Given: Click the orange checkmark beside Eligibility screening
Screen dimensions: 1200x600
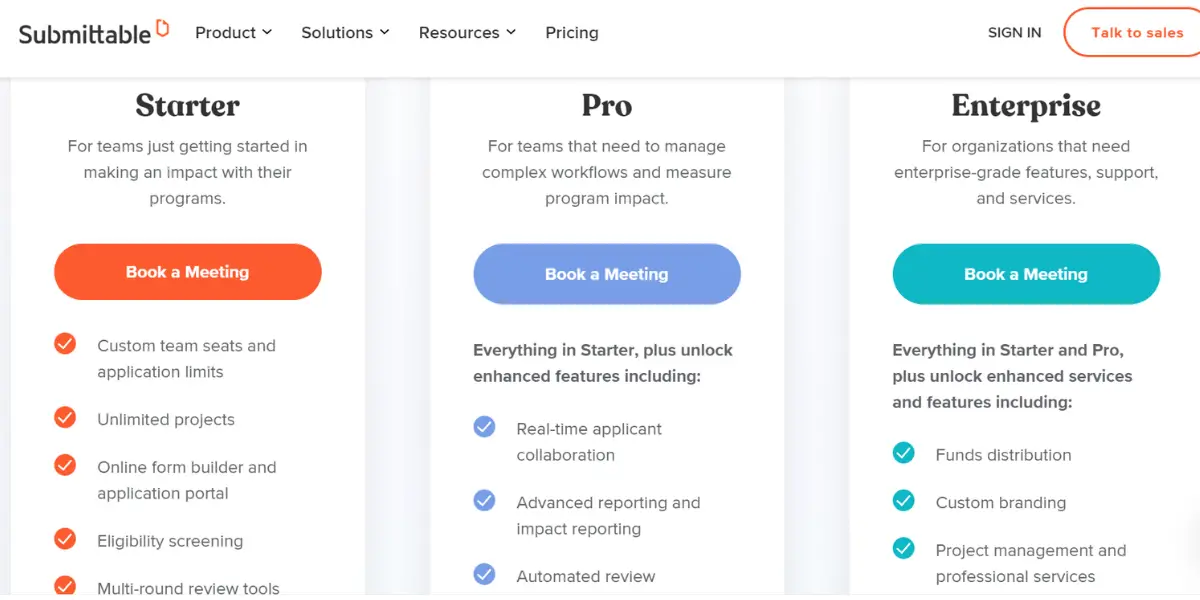Looking at the screenshot, I should coord(65,539).
